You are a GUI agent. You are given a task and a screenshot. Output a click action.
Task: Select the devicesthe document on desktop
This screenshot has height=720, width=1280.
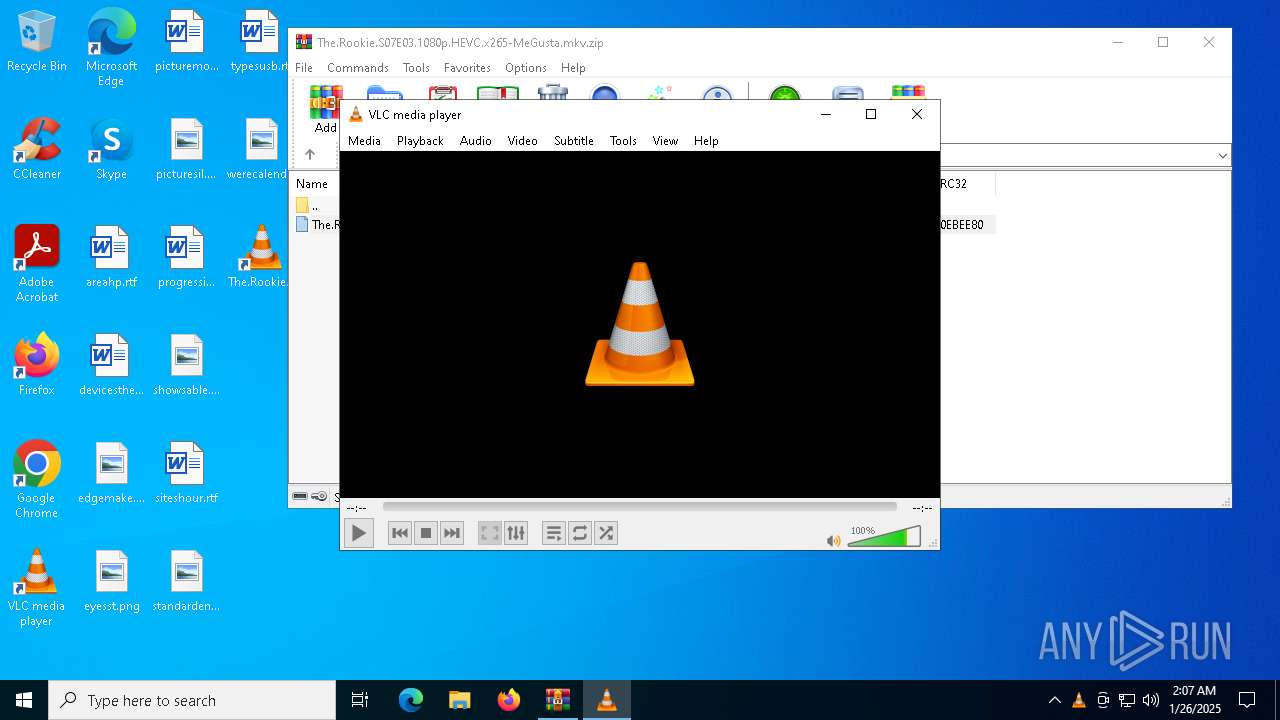click(x=111, y=365)
